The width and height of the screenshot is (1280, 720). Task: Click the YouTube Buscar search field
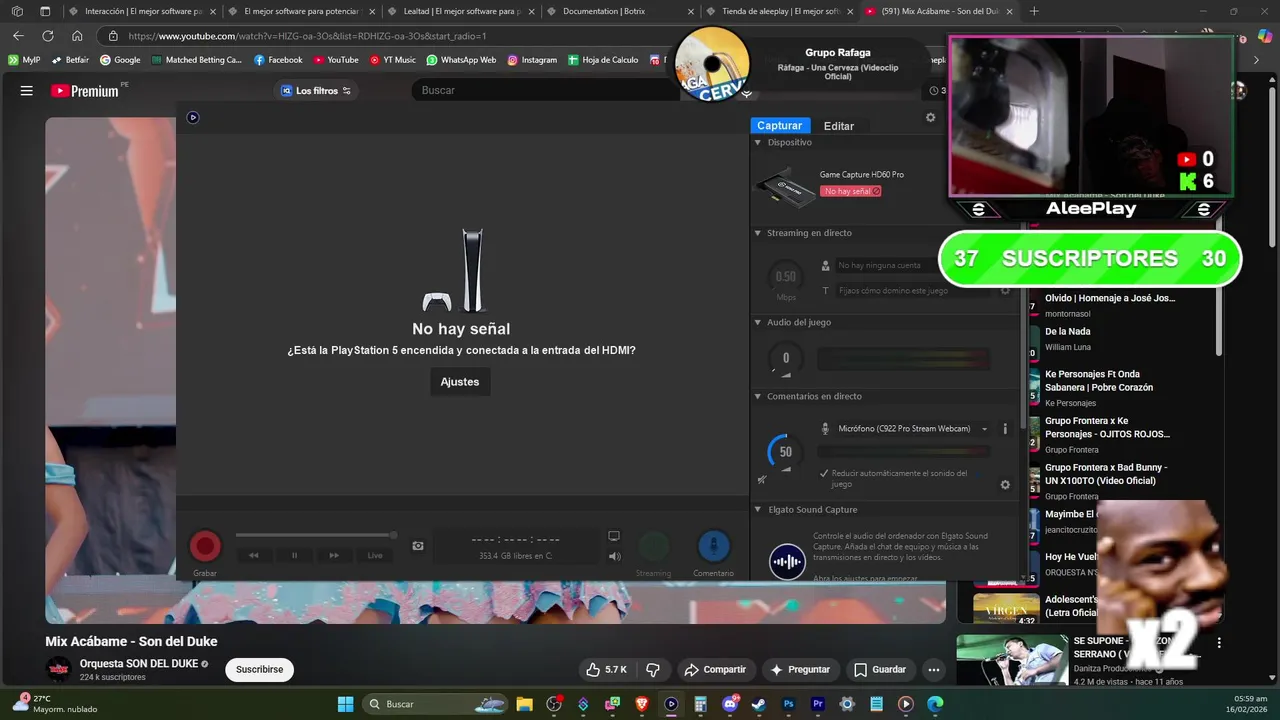click(x=545, y=90)
